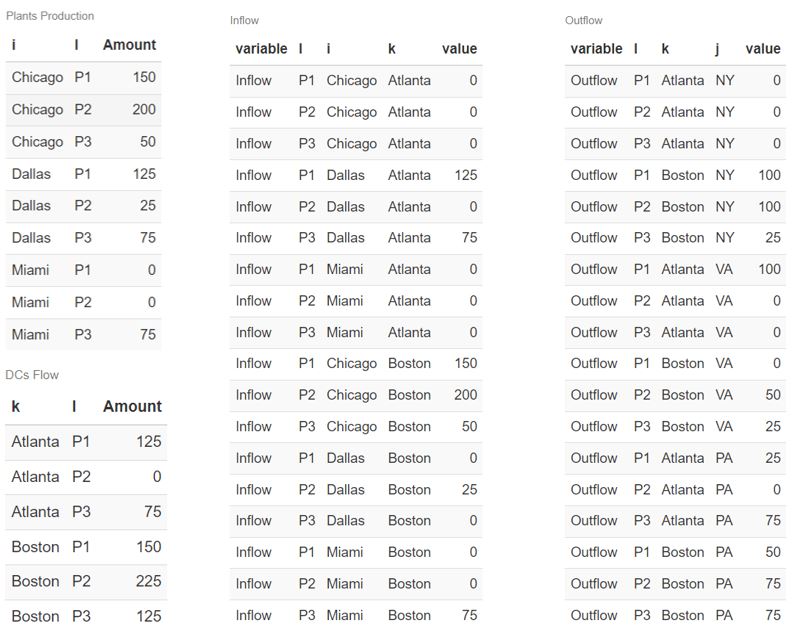Screen dimensions: 810x631
Task: Select Amount column header in DCs Flow
Action: (132, 407)
